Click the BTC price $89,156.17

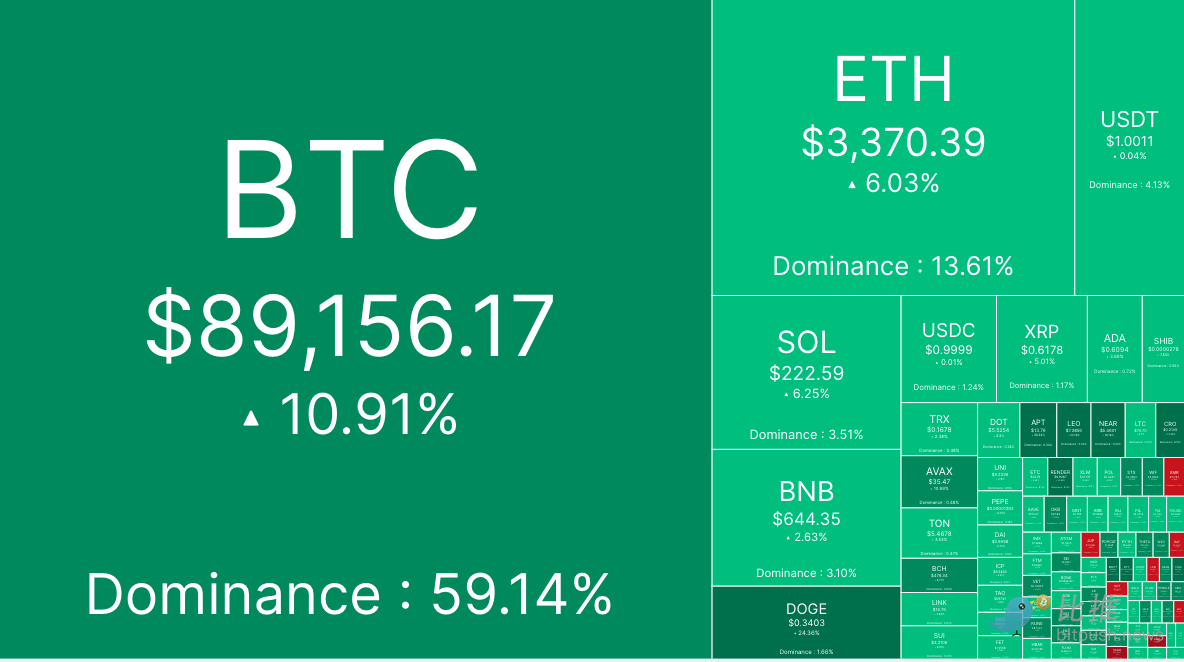(349, 326)
